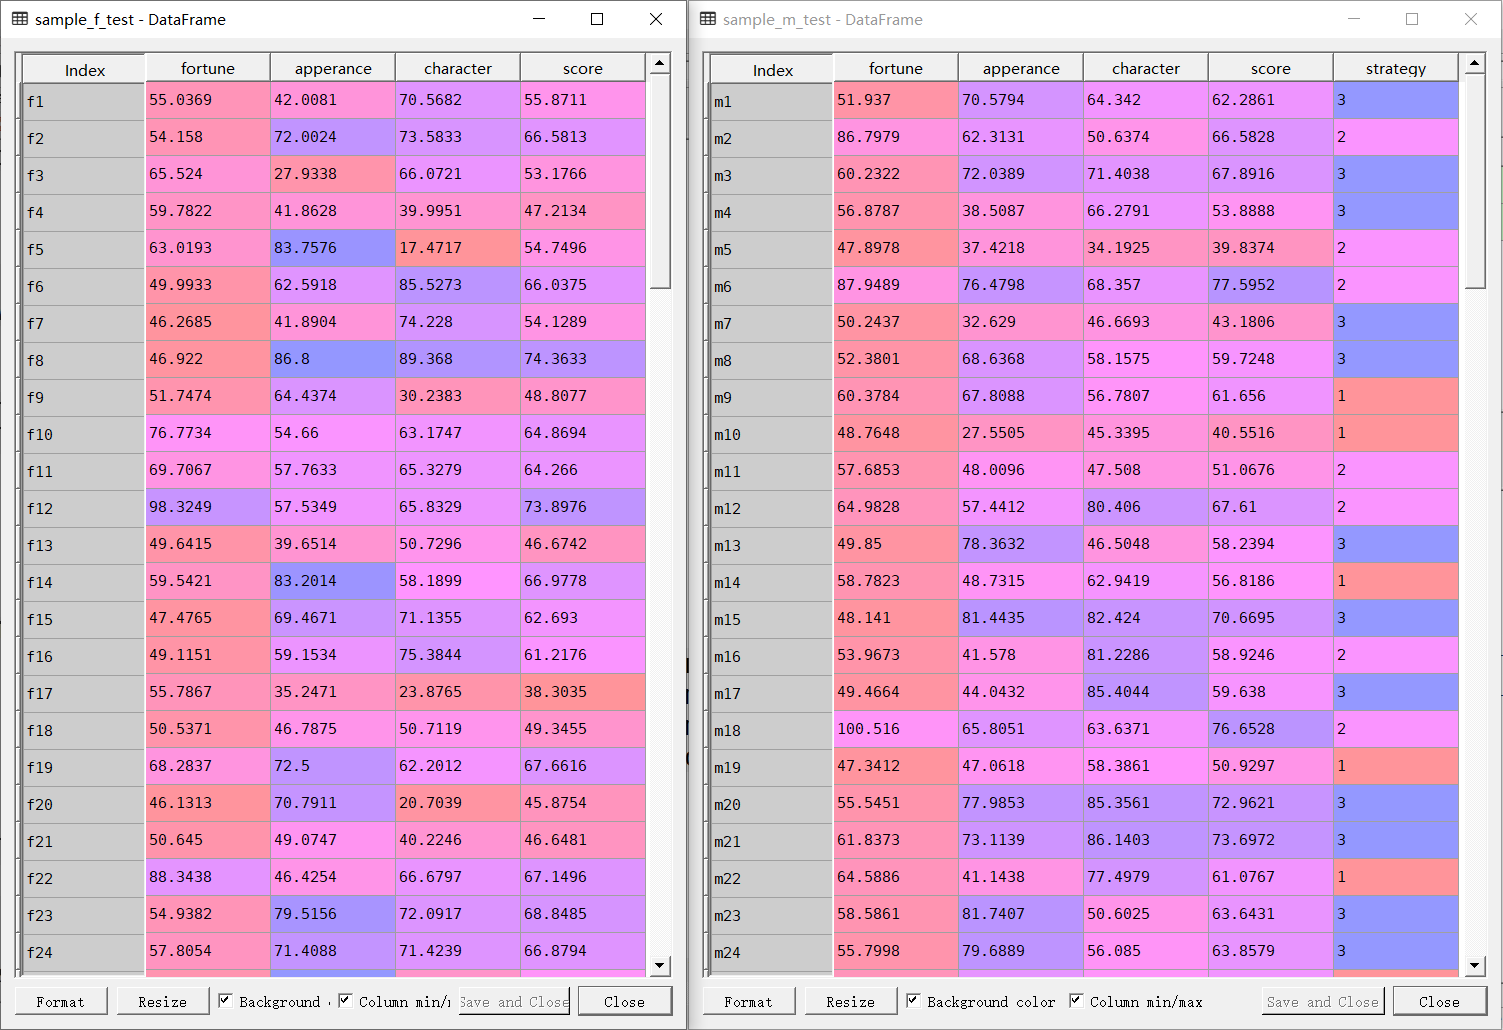Viewport: 1503px width, 1030px height.
Task: Select cell with value 51.937
Action: coord(896,100)
